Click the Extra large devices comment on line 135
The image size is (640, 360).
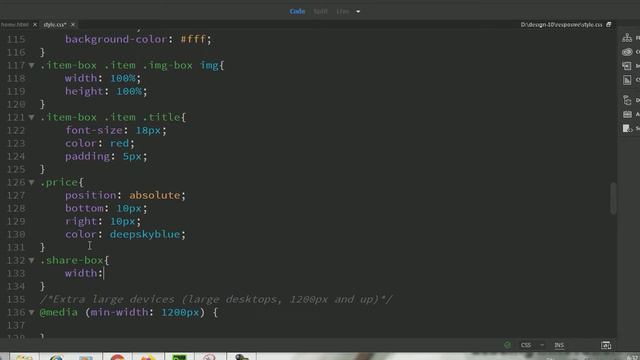[x=216, y=299]
